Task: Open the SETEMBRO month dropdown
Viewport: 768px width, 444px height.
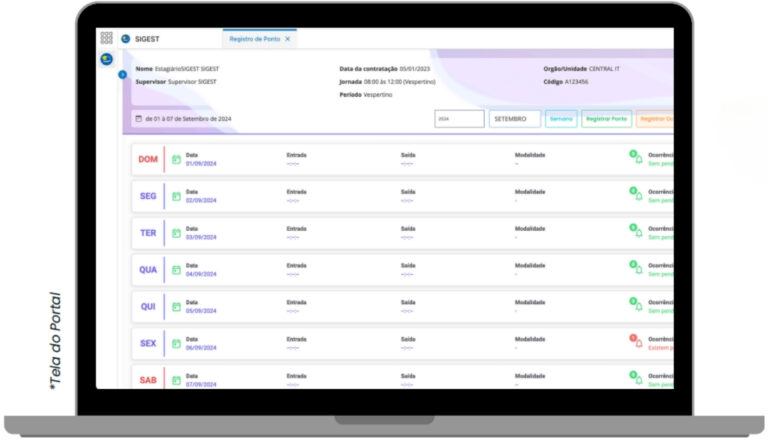Action: point(515,119)
